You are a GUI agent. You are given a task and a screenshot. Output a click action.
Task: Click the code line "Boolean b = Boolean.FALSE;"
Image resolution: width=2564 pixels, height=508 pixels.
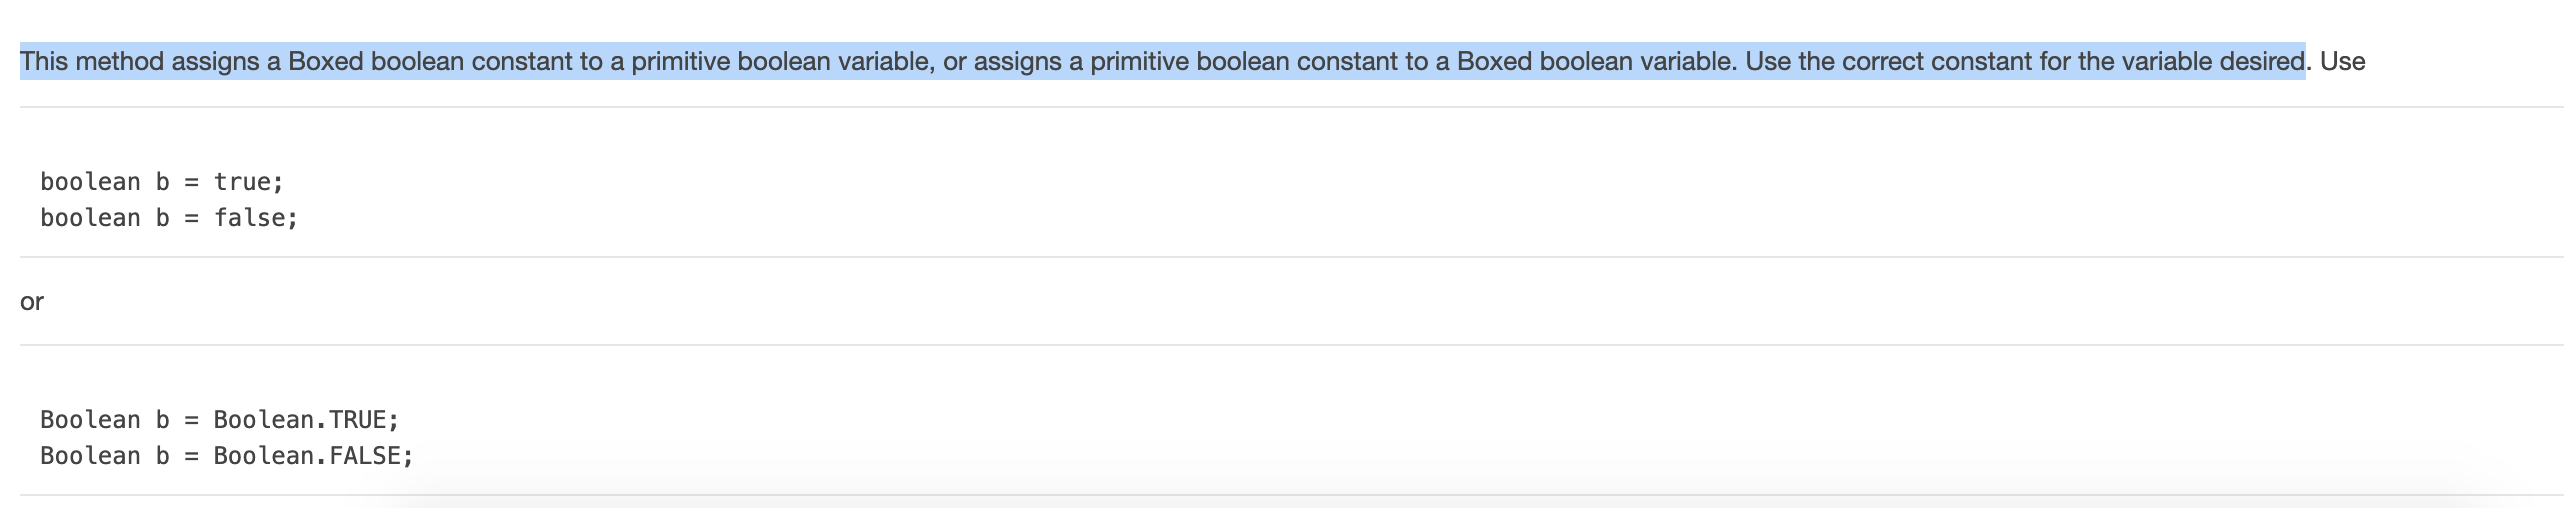click(226, 456)
